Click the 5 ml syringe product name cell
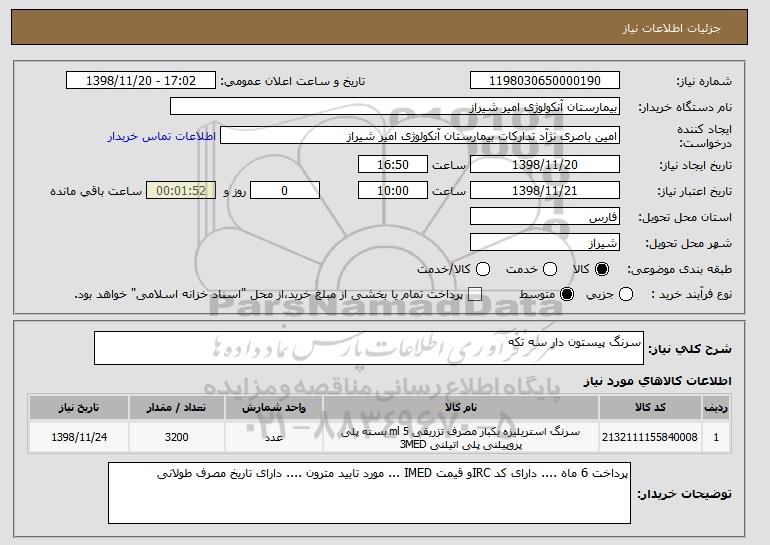Viewport: 770px width, 545px height. (461, 437)
